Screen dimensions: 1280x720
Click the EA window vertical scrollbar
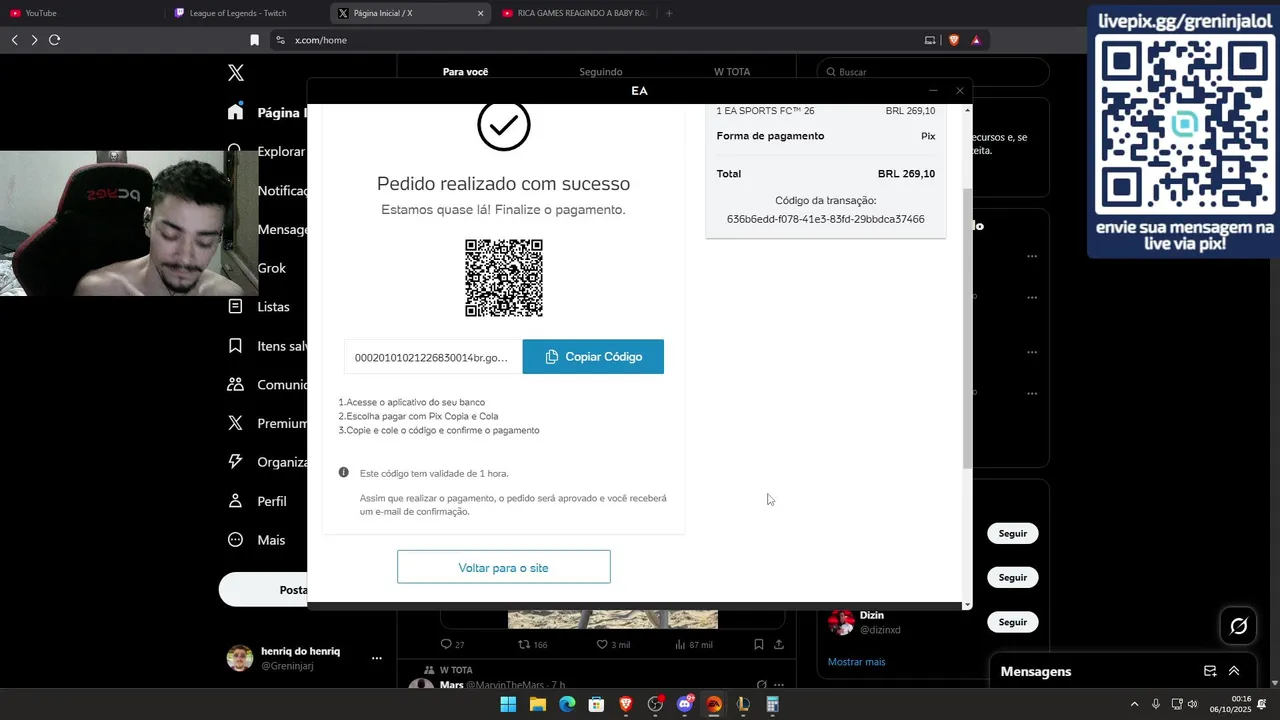967,328
